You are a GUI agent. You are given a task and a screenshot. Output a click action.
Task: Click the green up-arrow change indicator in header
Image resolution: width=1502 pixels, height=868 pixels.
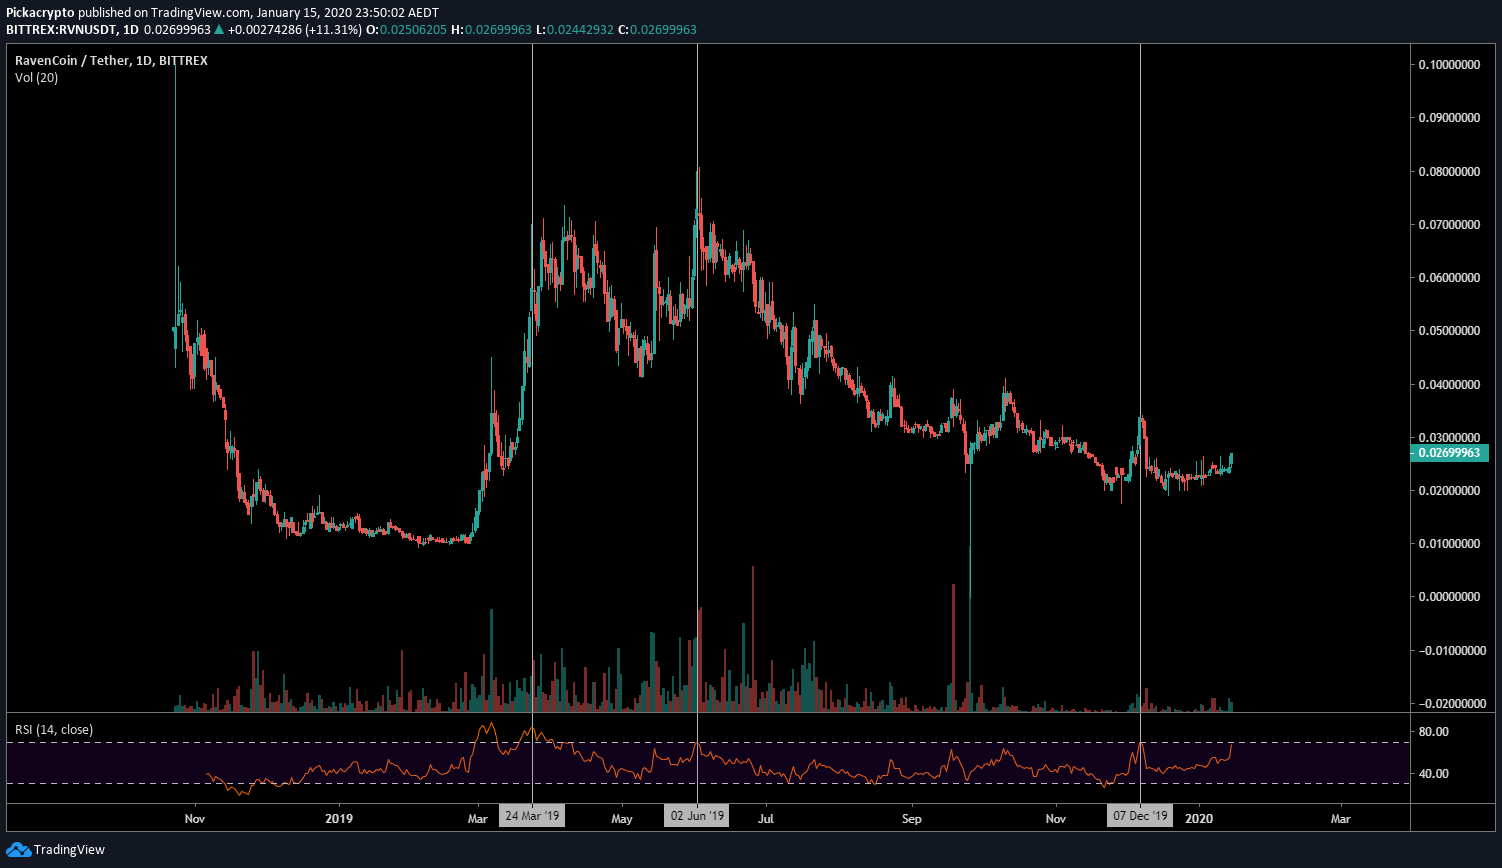[x=219, y=30]
